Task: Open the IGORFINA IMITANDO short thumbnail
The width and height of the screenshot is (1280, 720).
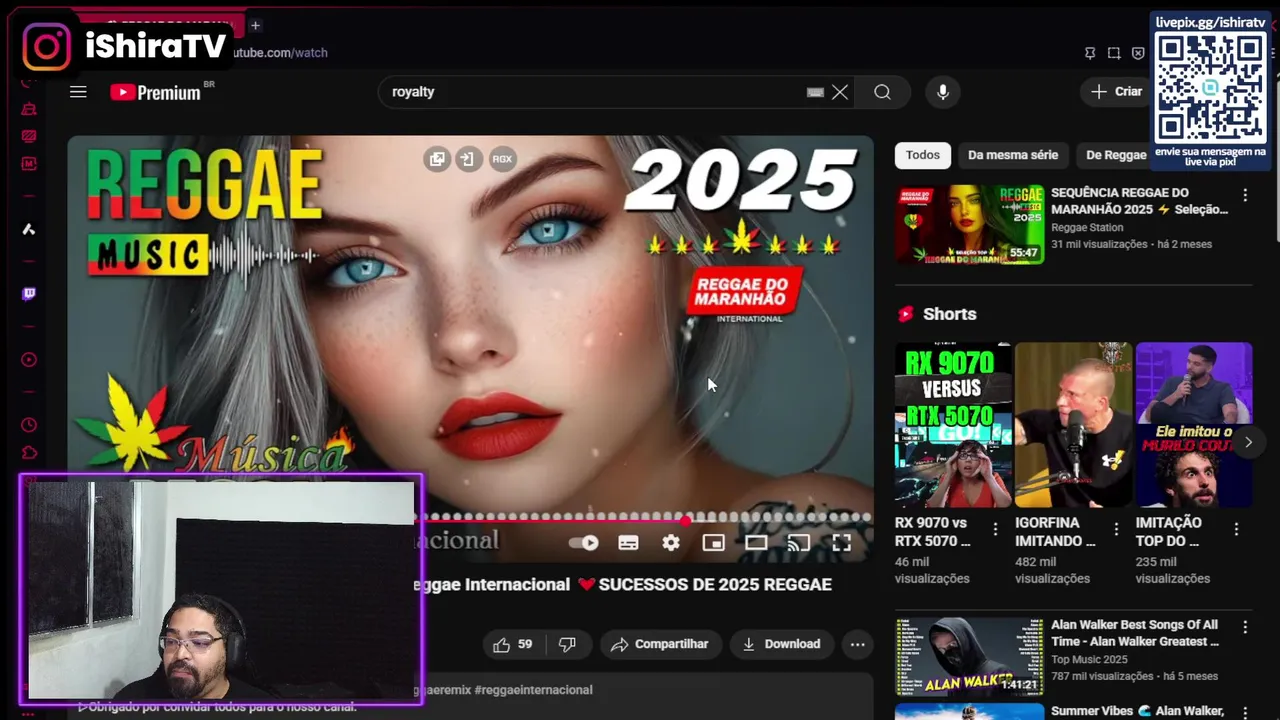Action: click(1073, 425)
